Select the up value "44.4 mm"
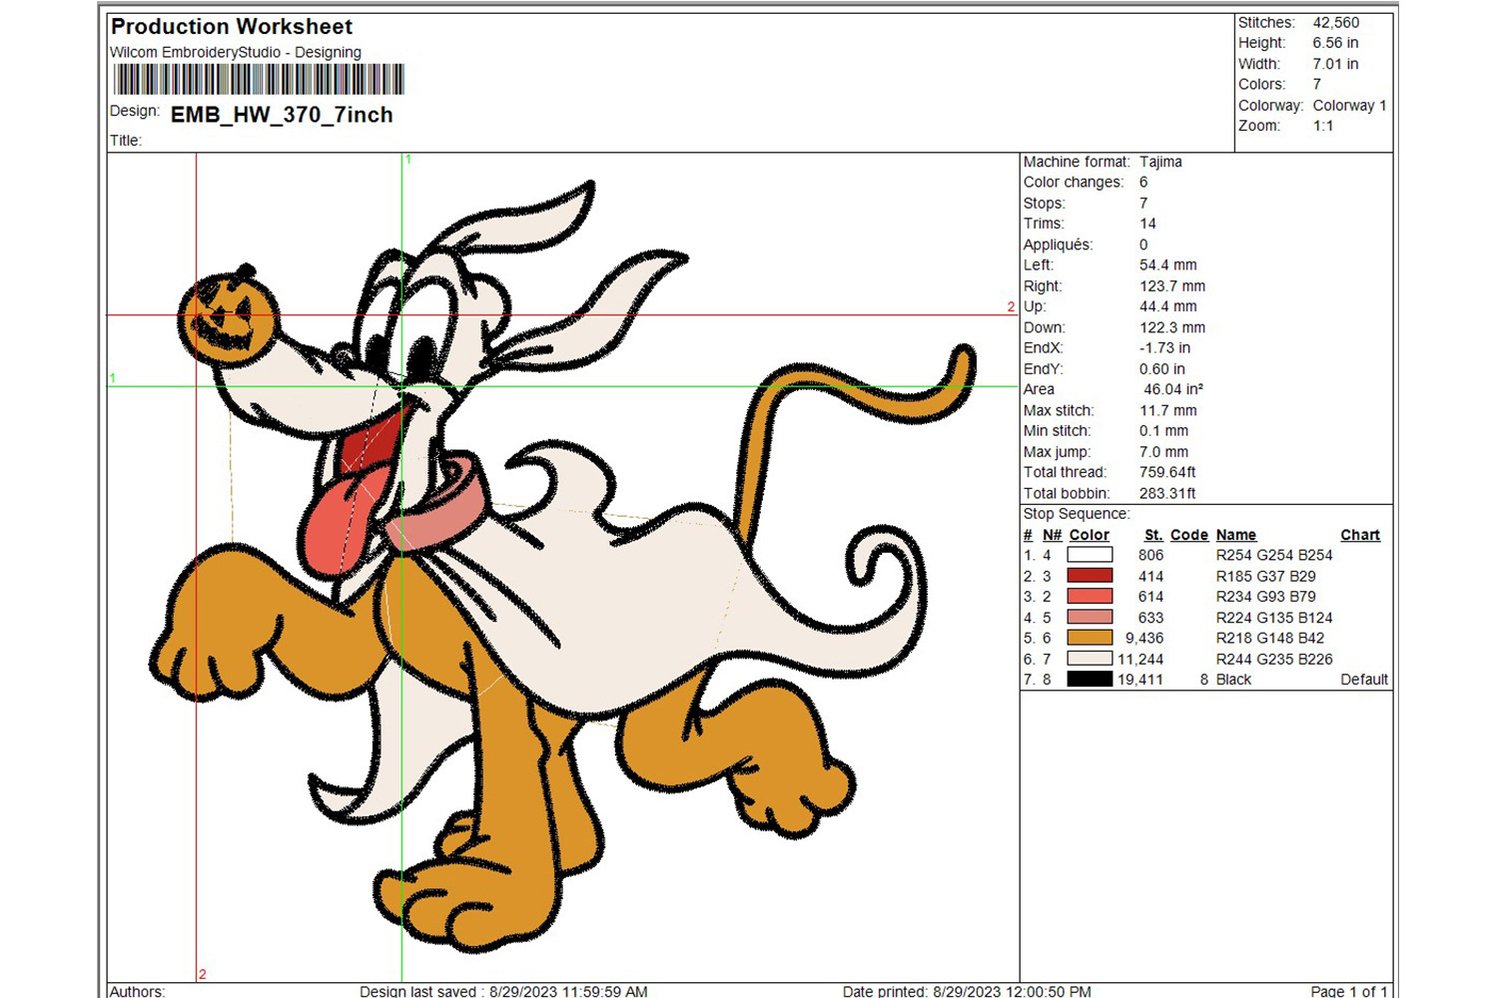The image size is (1500, 998). pyautogui.click(x=1168, y=306)
